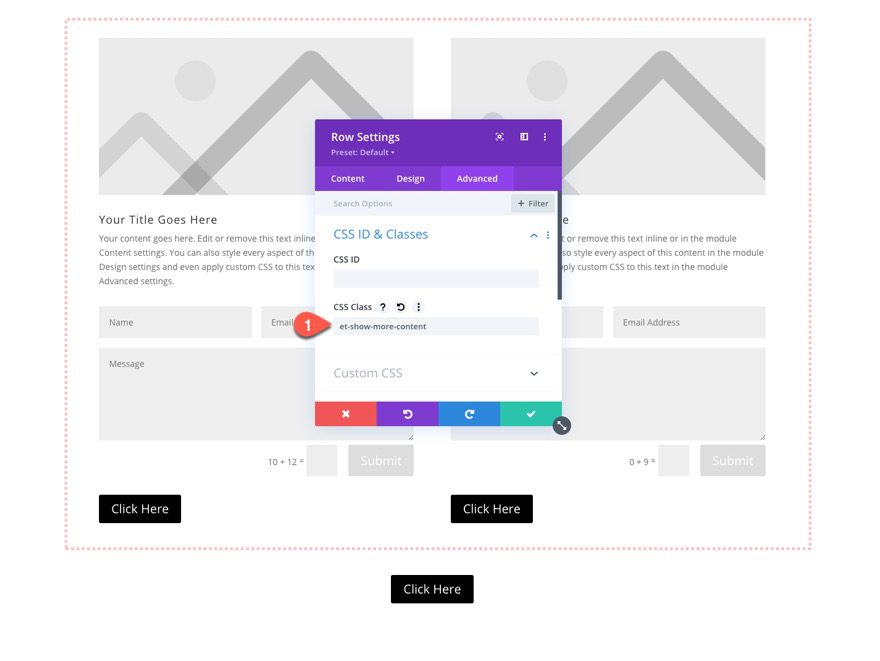The width and height of the screenshot is (880, 661).
Task: Open the Preset: Default dropdown
Action: coord(361,152)
